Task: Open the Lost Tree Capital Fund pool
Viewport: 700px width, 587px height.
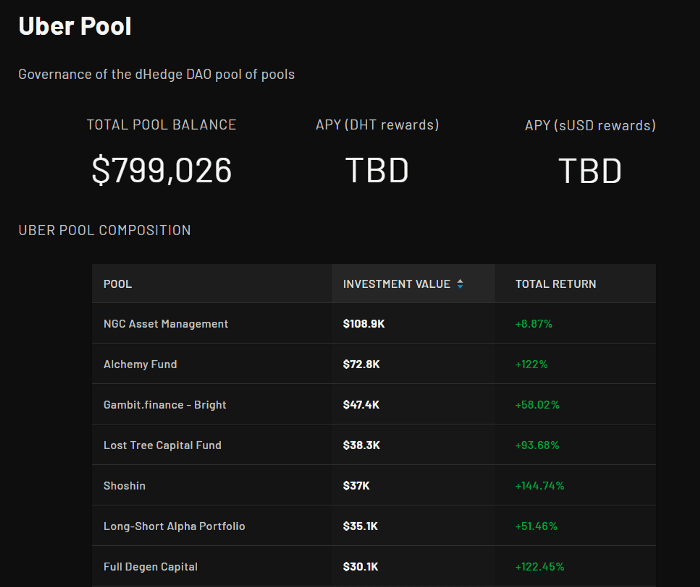Action: point(162,445)
